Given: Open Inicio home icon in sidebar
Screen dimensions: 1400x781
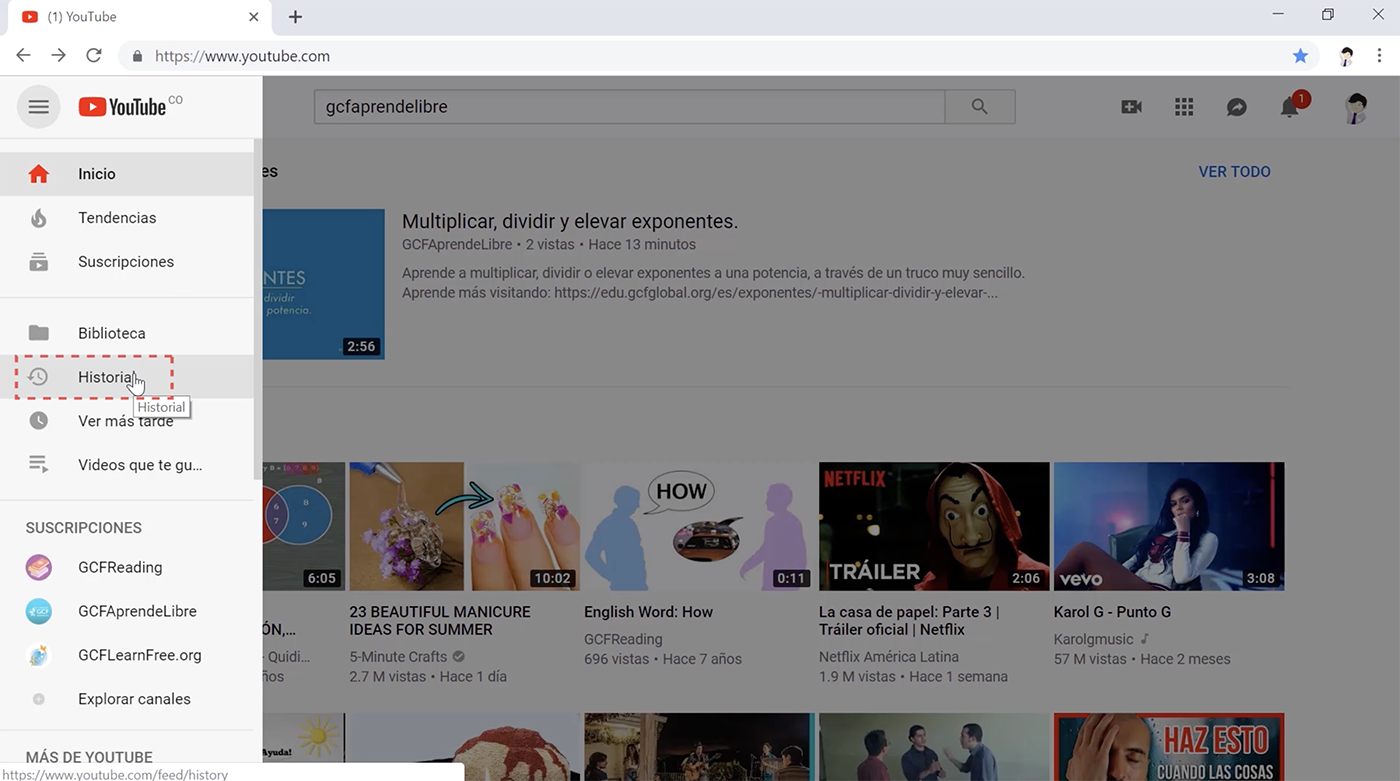Looking at the screenshot, I should pos(38,174).
